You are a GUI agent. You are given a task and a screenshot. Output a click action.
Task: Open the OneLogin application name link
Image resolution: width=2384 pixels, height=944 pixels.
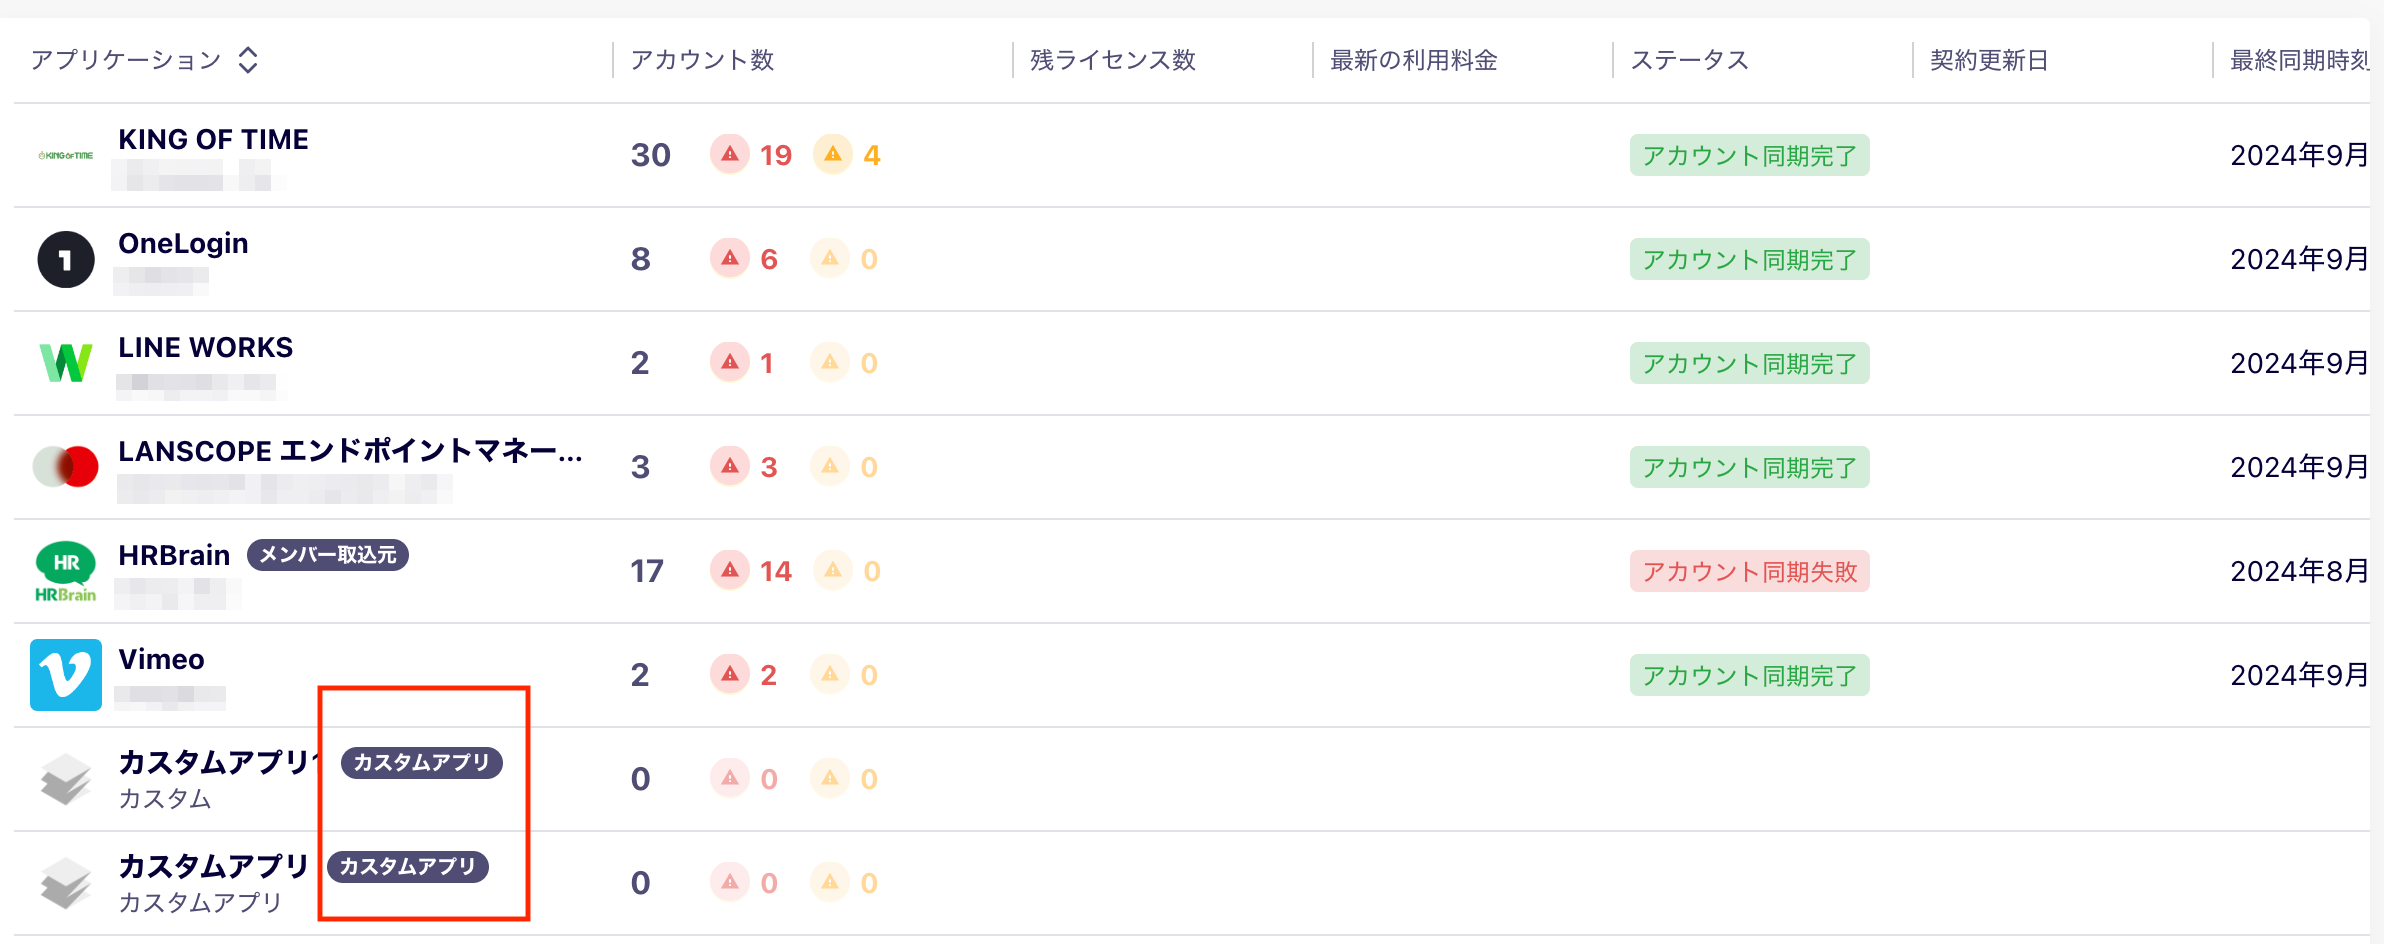click(183, 243)
